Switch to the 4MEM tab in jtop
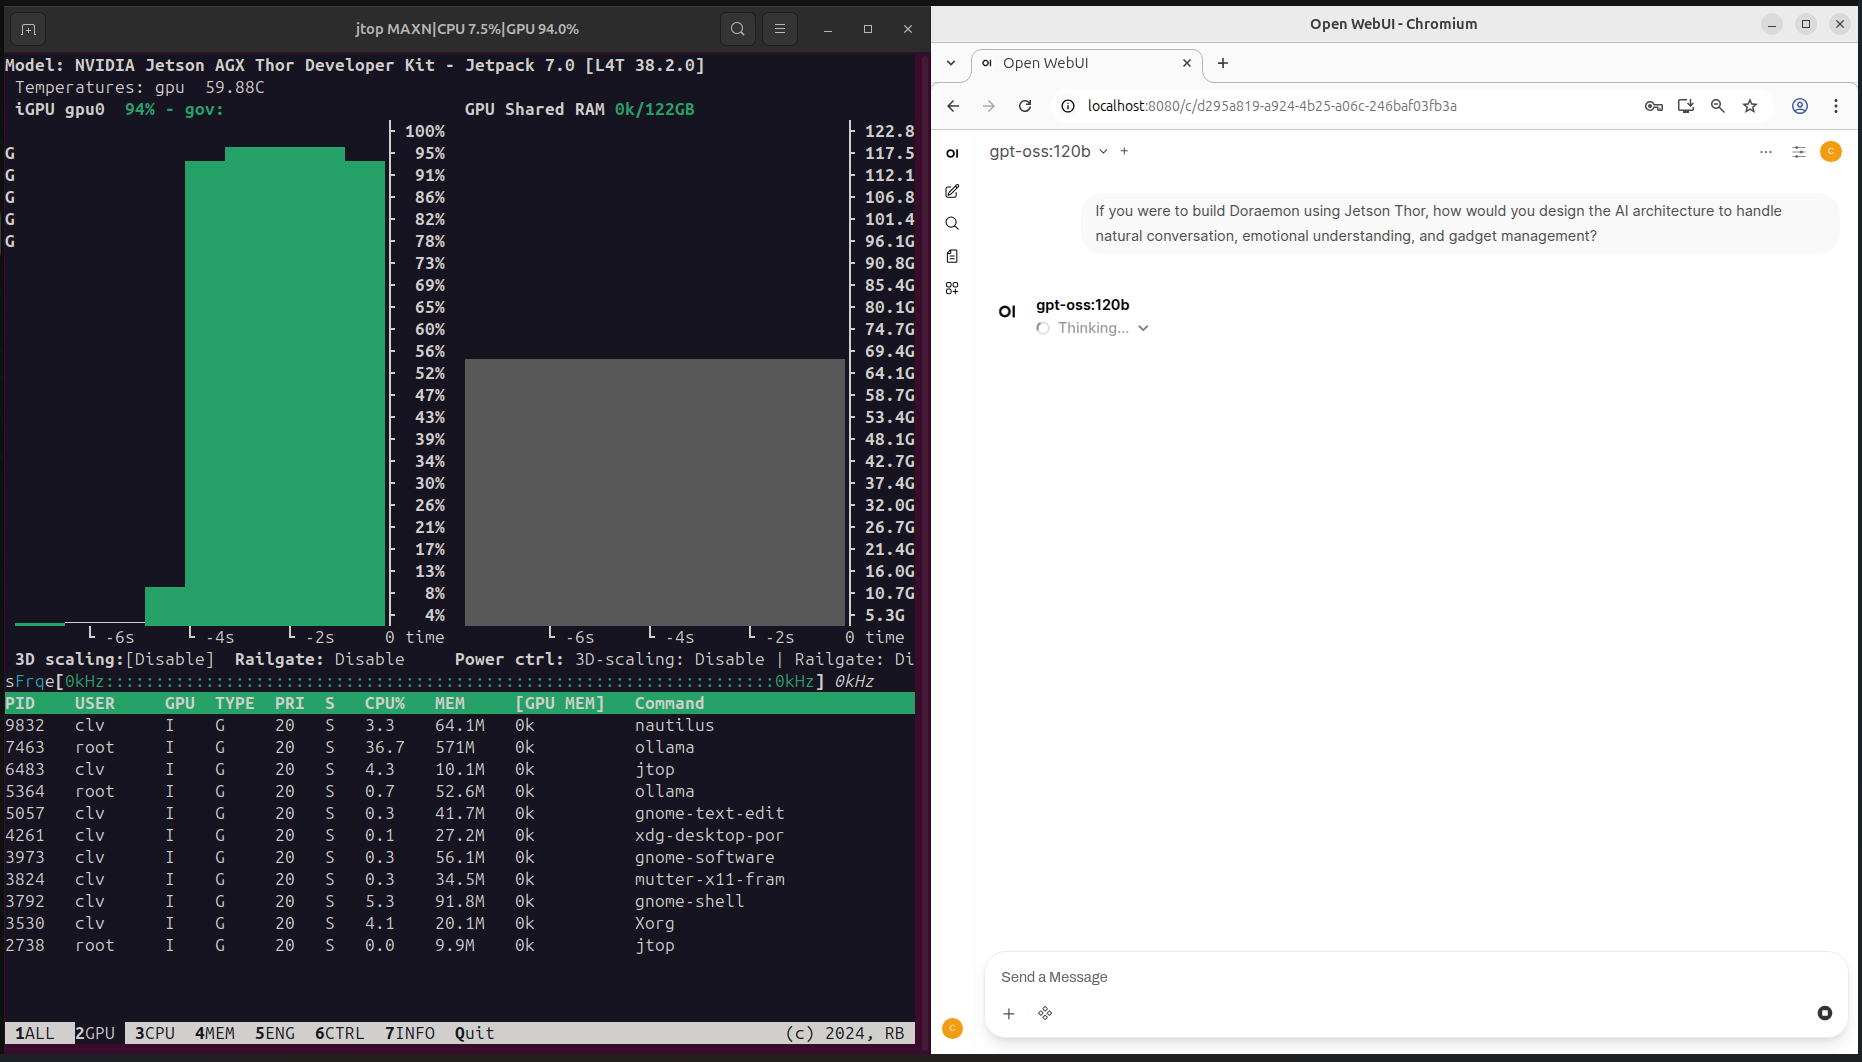The width and height of the screenshot is (1862, 1062). pos(214,1033)
